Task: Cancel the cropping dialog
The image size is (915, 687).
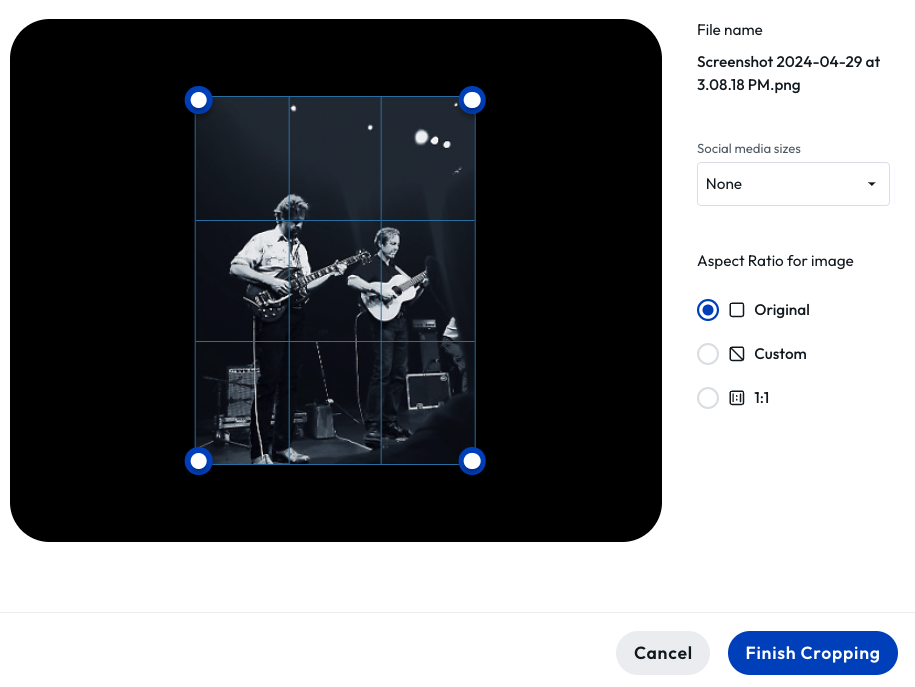Action: tap(663, 653)
